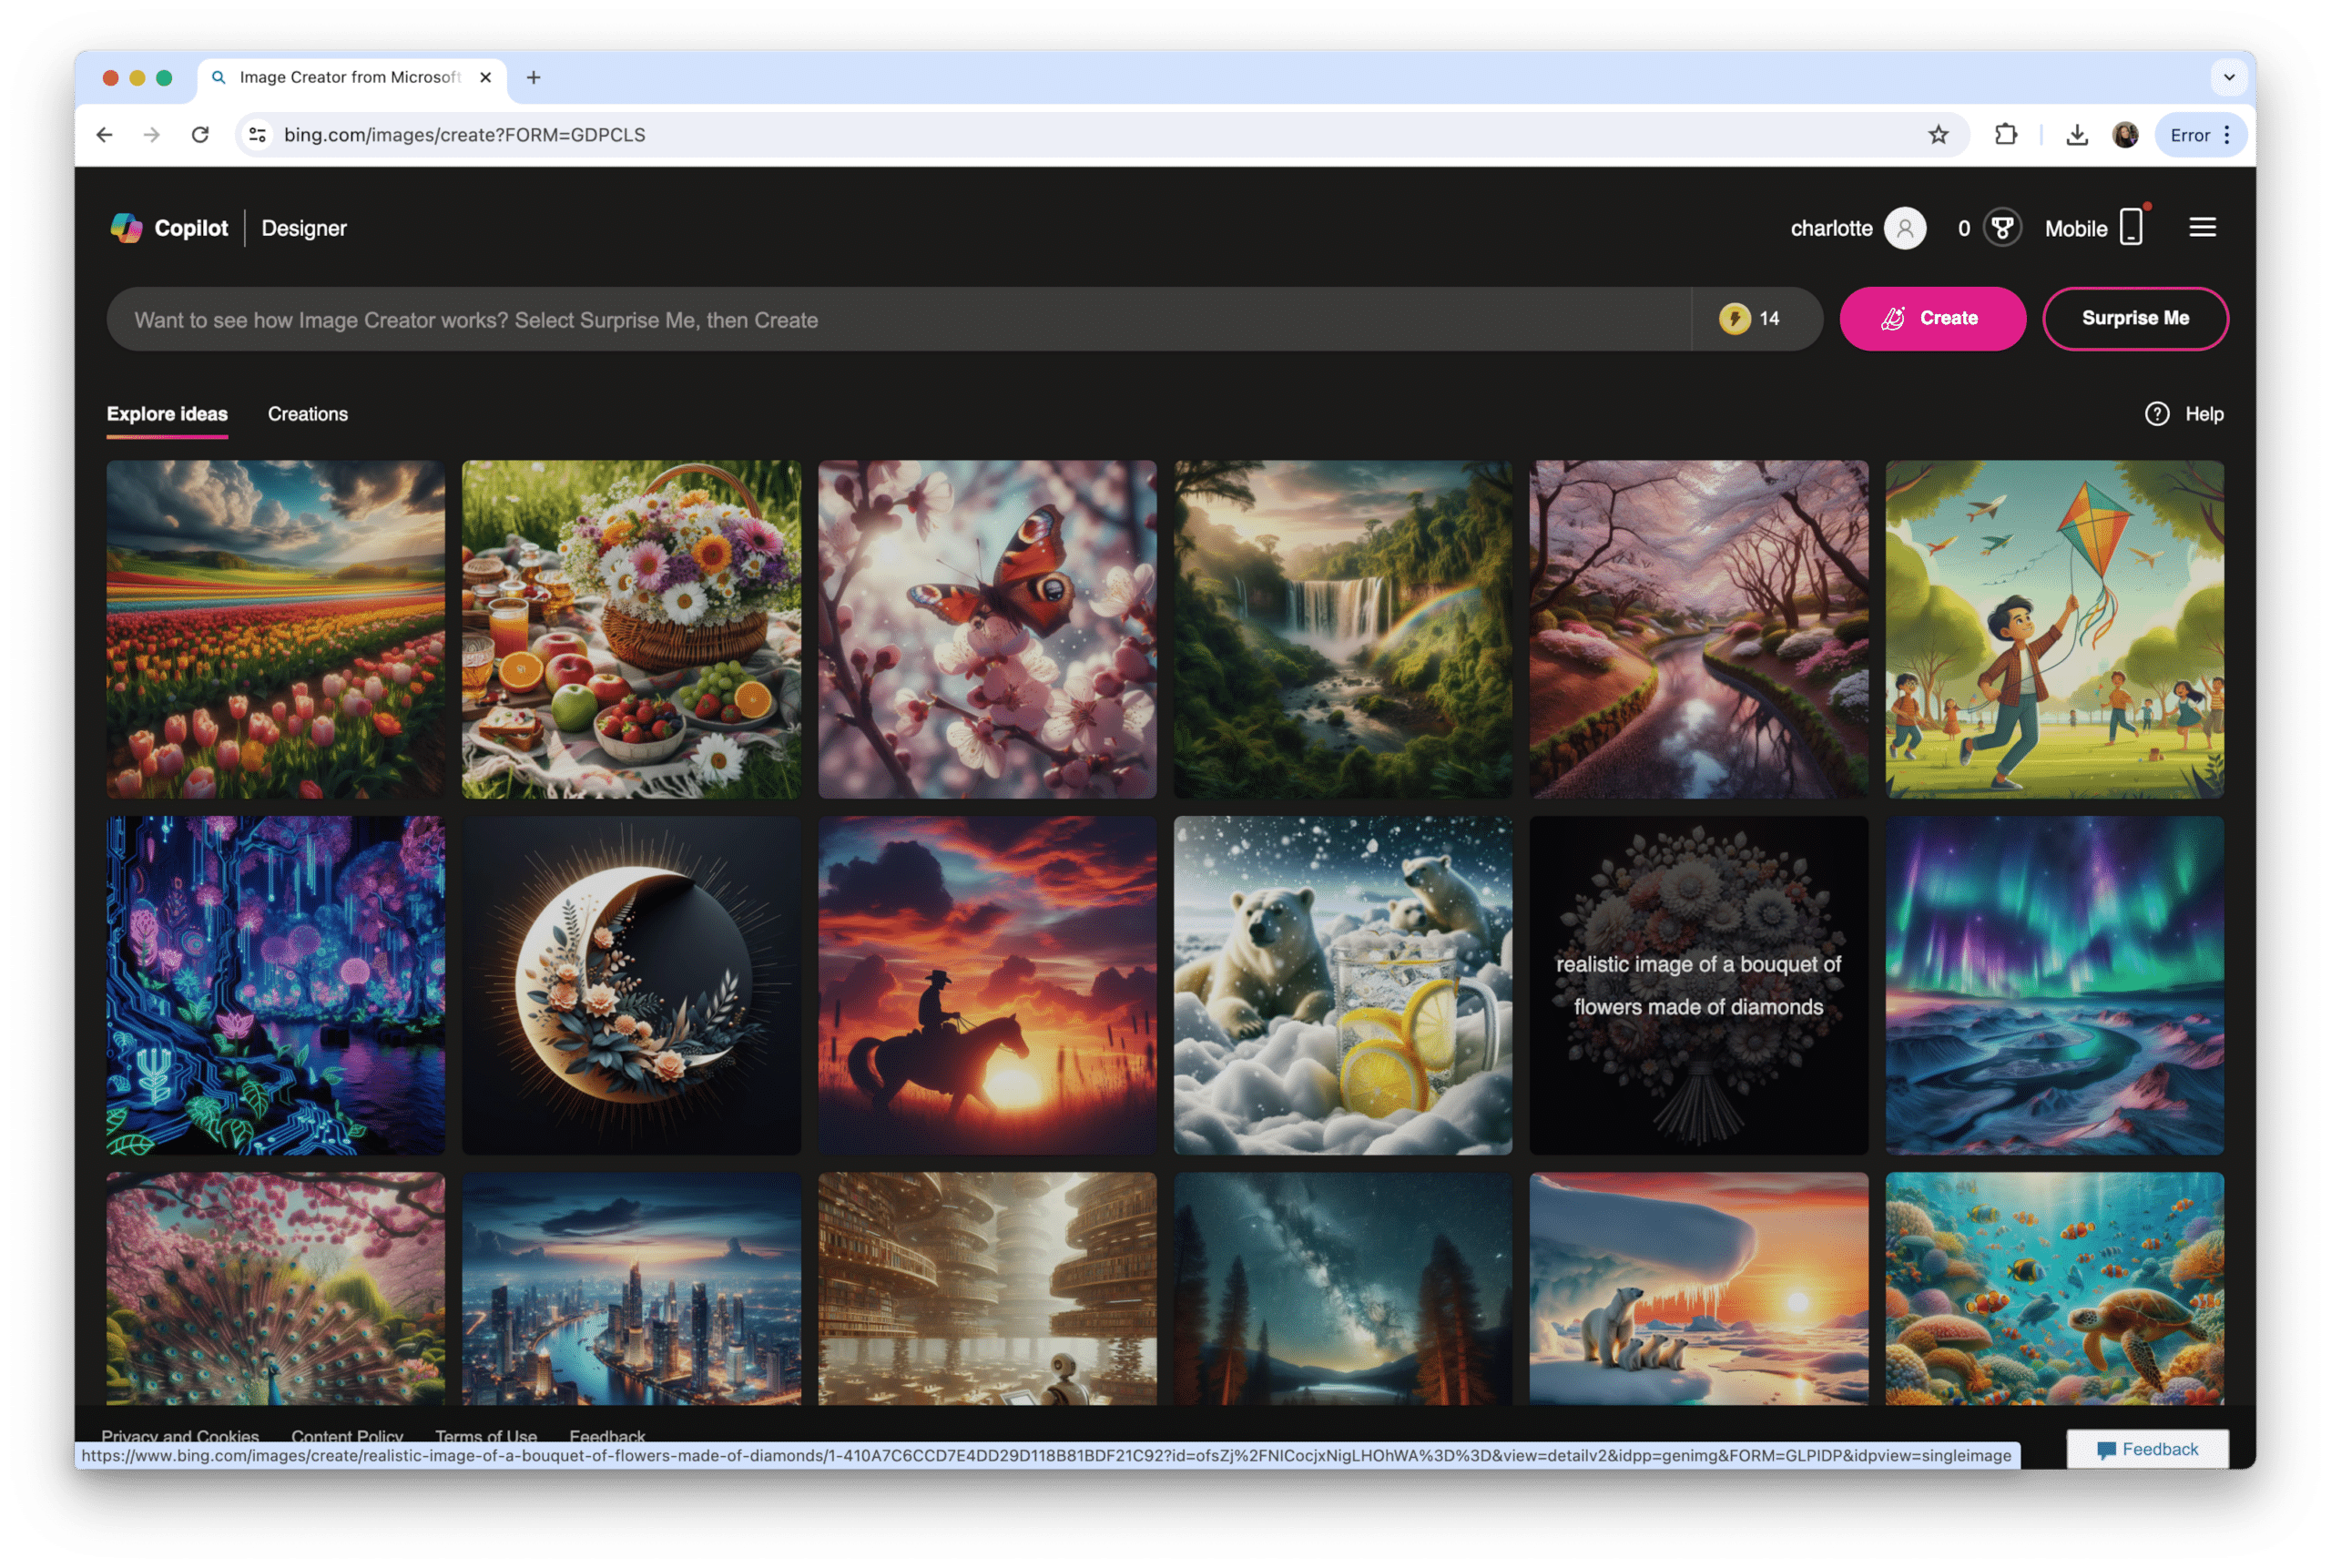Open the Terms of Use footer link
Screen dimensions: 2331x1568
(x=486, y=1436)
